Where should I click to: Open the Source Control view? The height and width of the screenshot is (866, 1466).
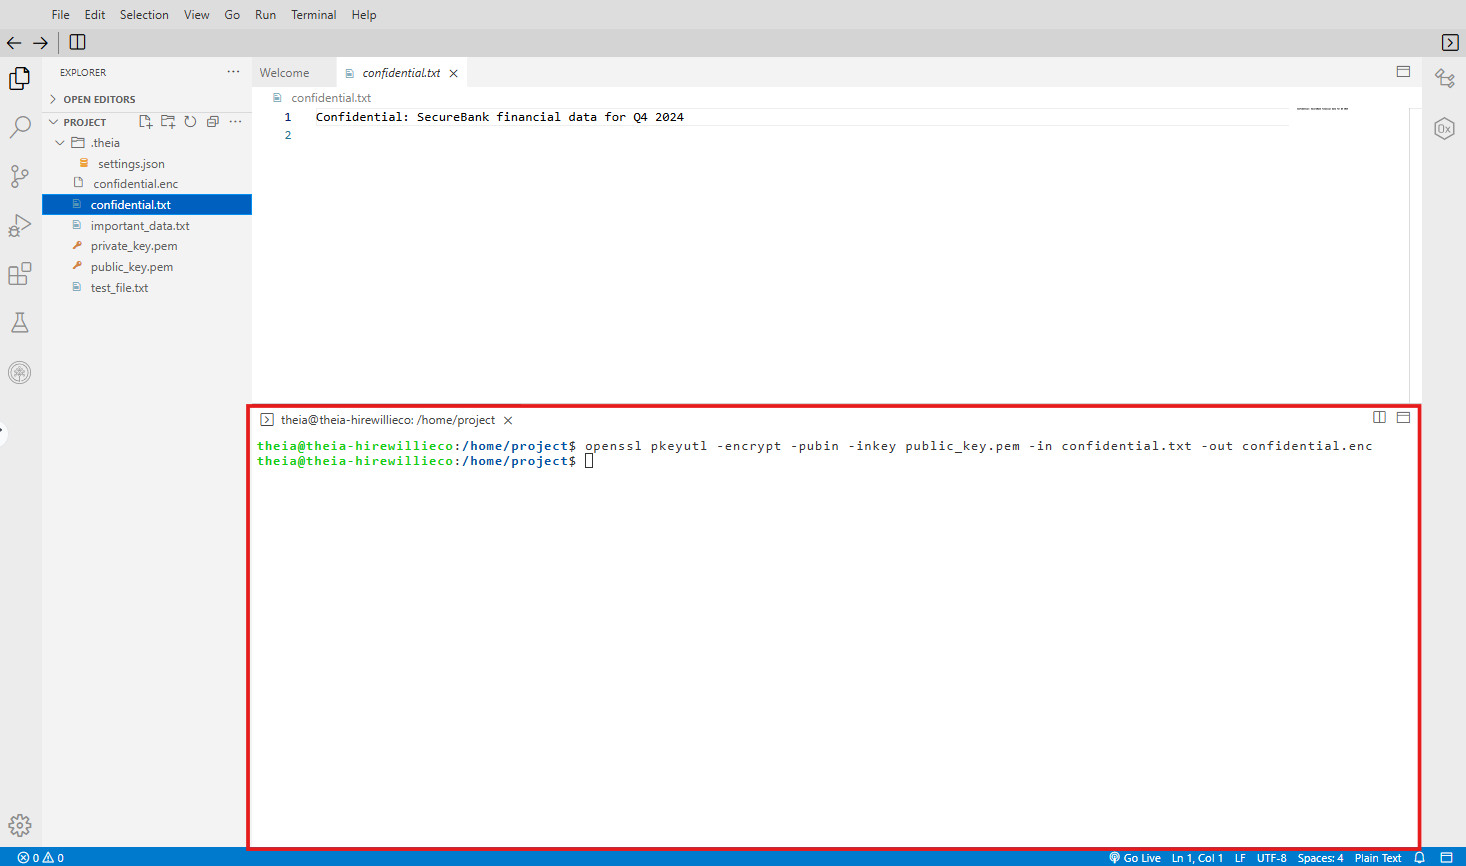click(x=20, y=176)
